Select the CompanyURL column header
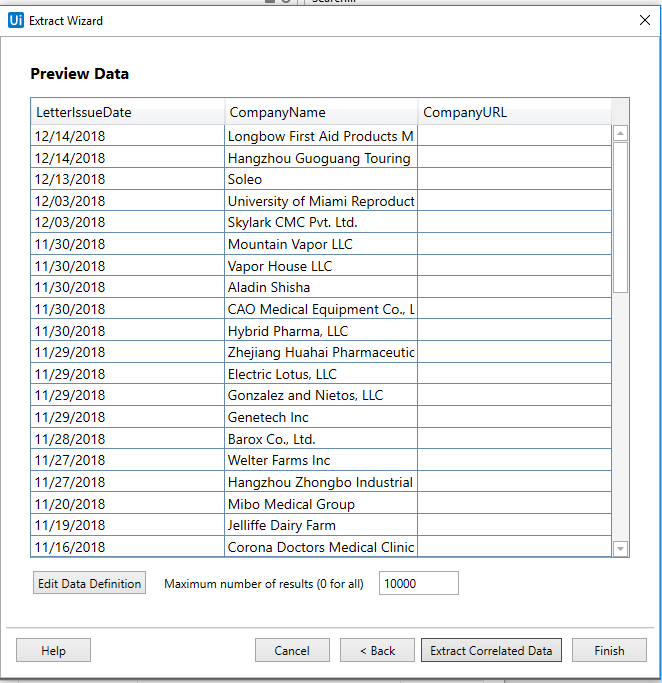 pos(514,112)
